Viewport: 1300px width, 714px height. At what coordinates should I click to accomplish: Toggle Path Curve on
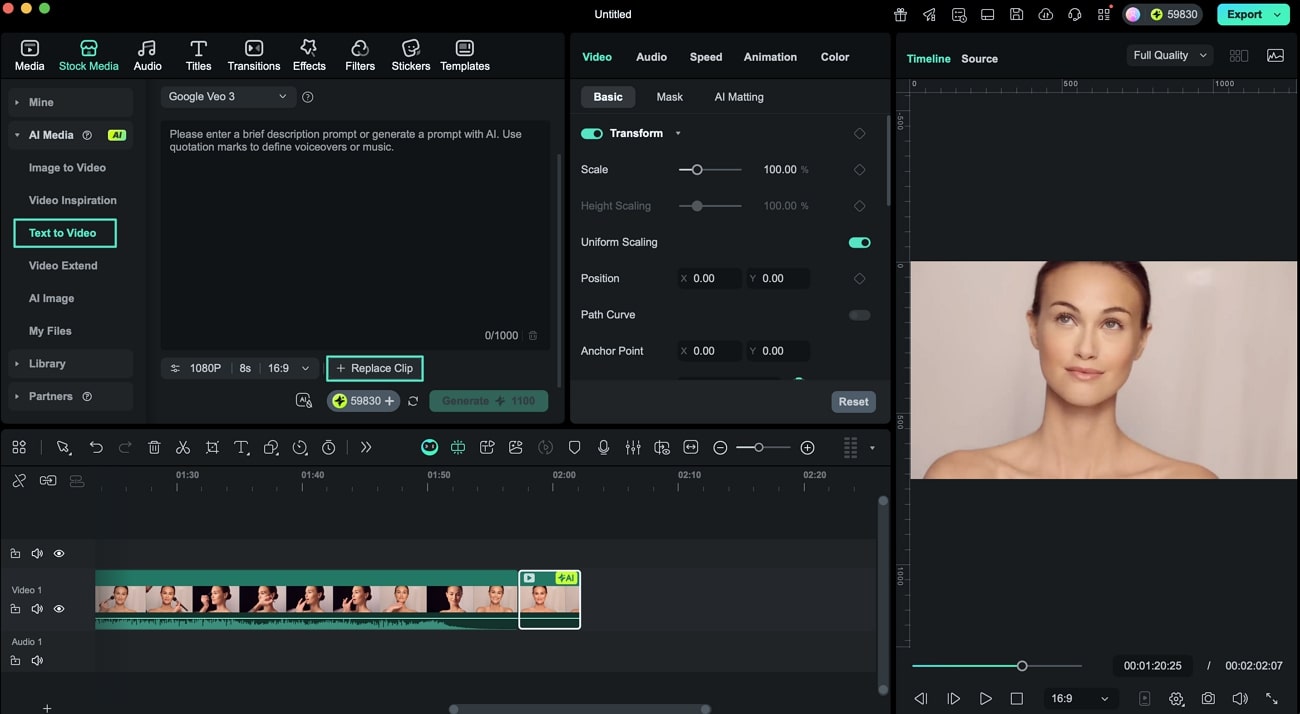point(858,314)
